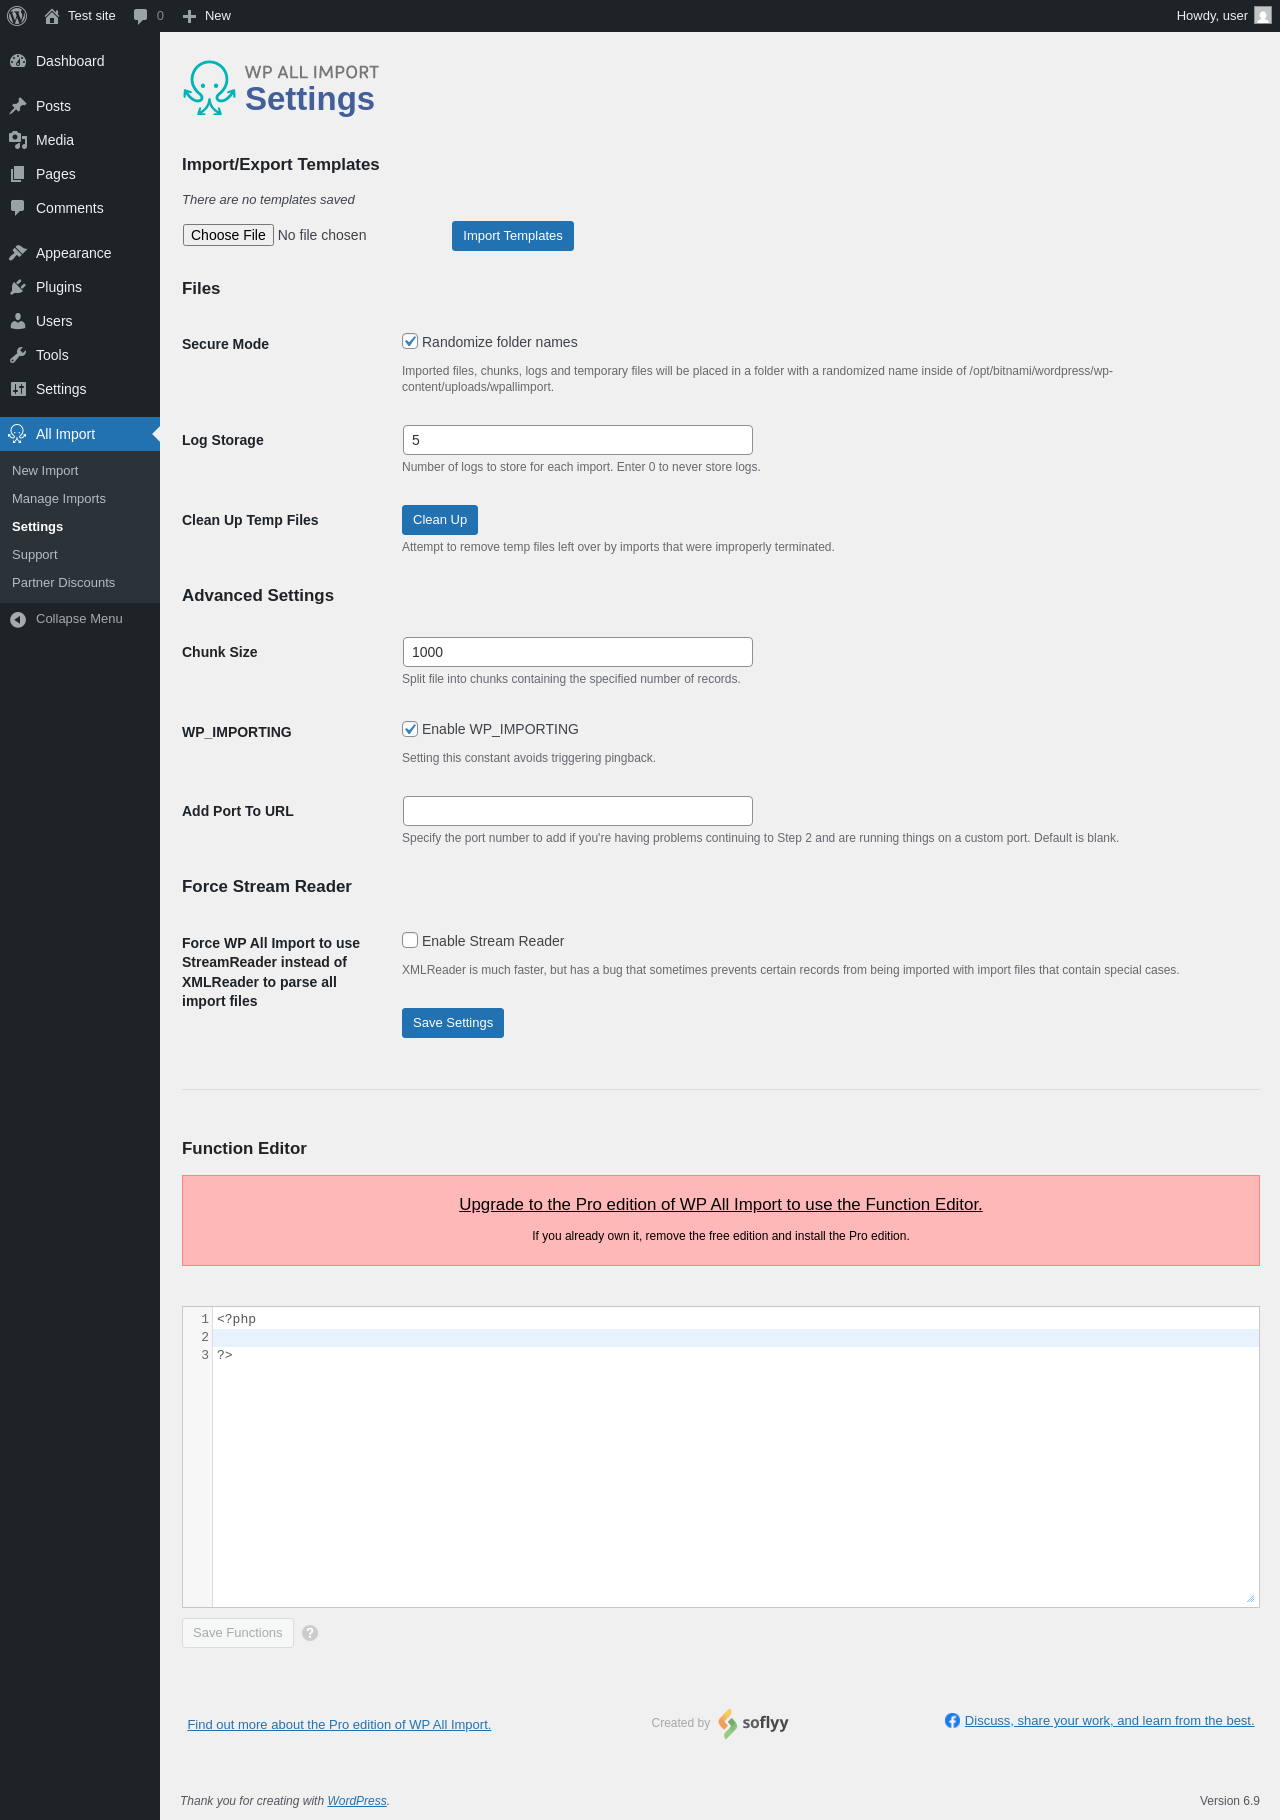Check Enable Stream Reader checkbox
Screen dimensions: 1280x1820
tap(410, 940)
